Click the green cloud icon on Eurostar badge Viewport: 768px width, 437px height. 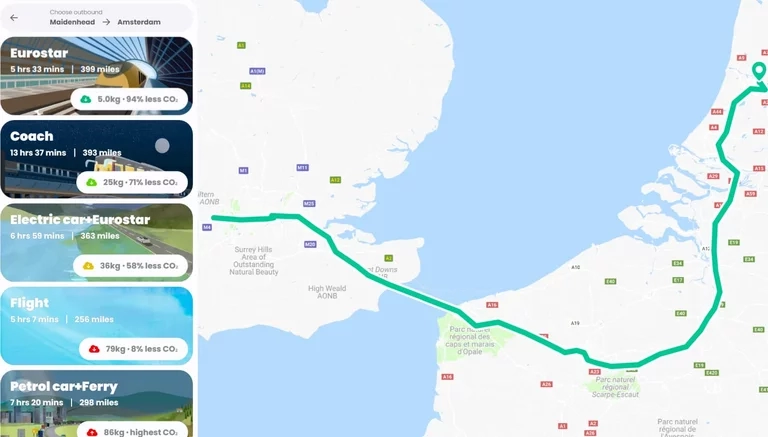86,99
